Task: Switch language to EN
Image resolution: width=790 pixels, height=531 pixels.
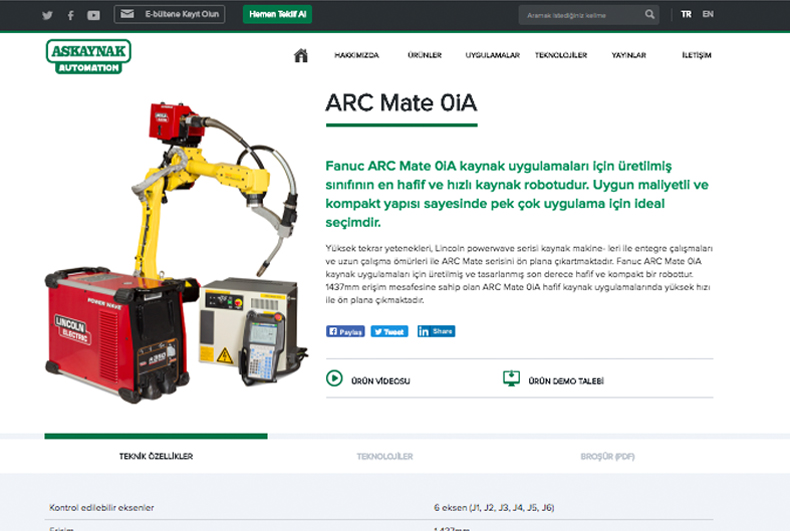Action: coord(708,14)
